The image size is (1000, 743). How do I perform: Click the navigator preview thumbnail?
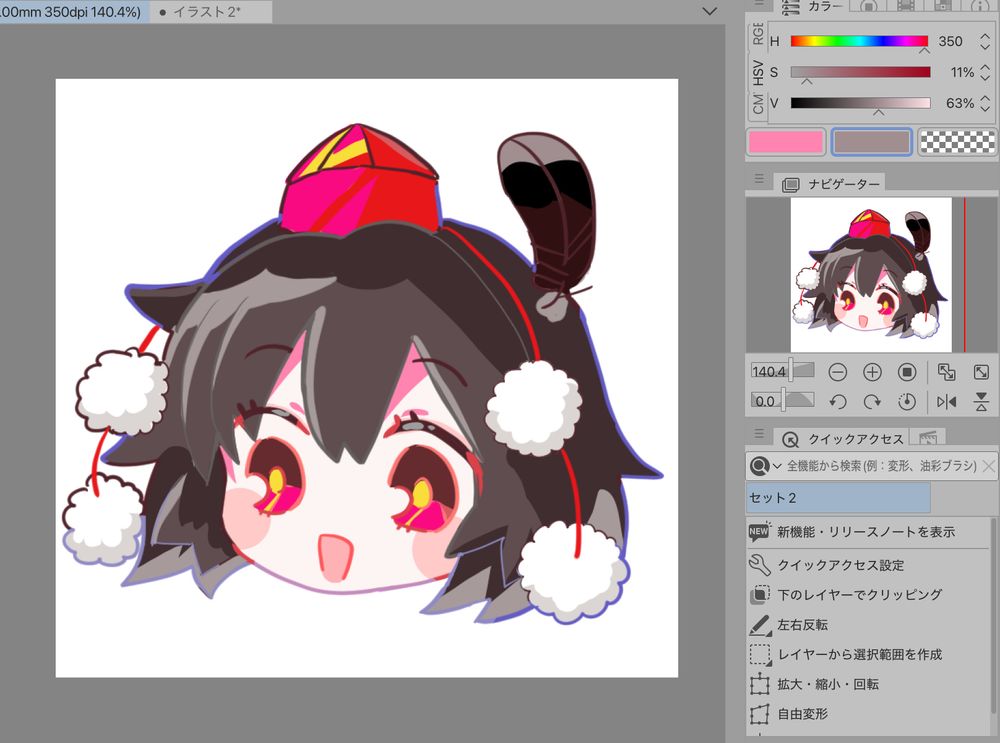coord(871,275)
